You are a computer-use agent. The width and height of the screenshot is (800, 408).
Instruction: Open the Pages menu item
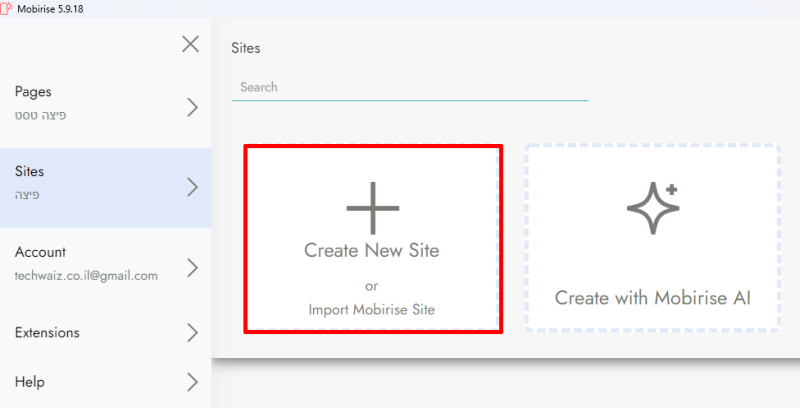coord(106,104)
